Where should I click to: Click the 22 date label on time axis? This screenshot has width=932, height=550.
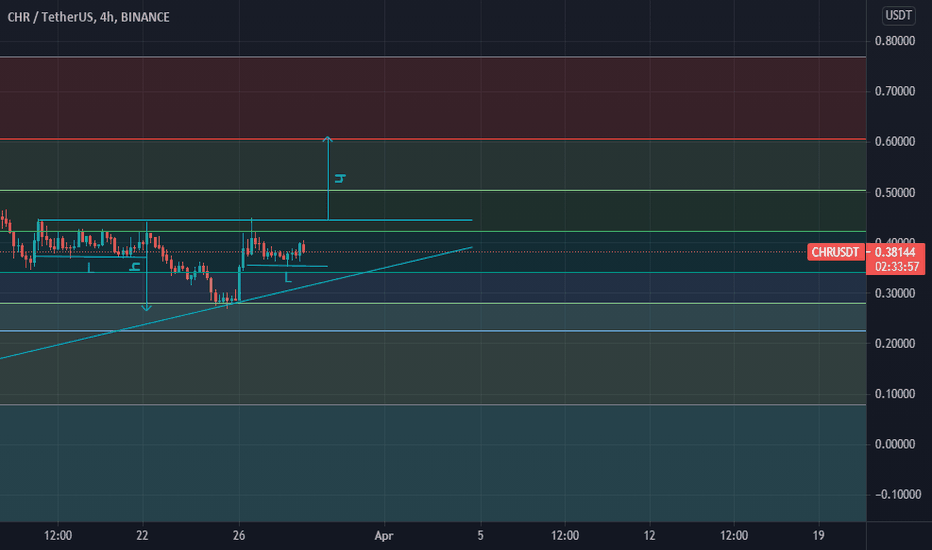coord(142,536)
